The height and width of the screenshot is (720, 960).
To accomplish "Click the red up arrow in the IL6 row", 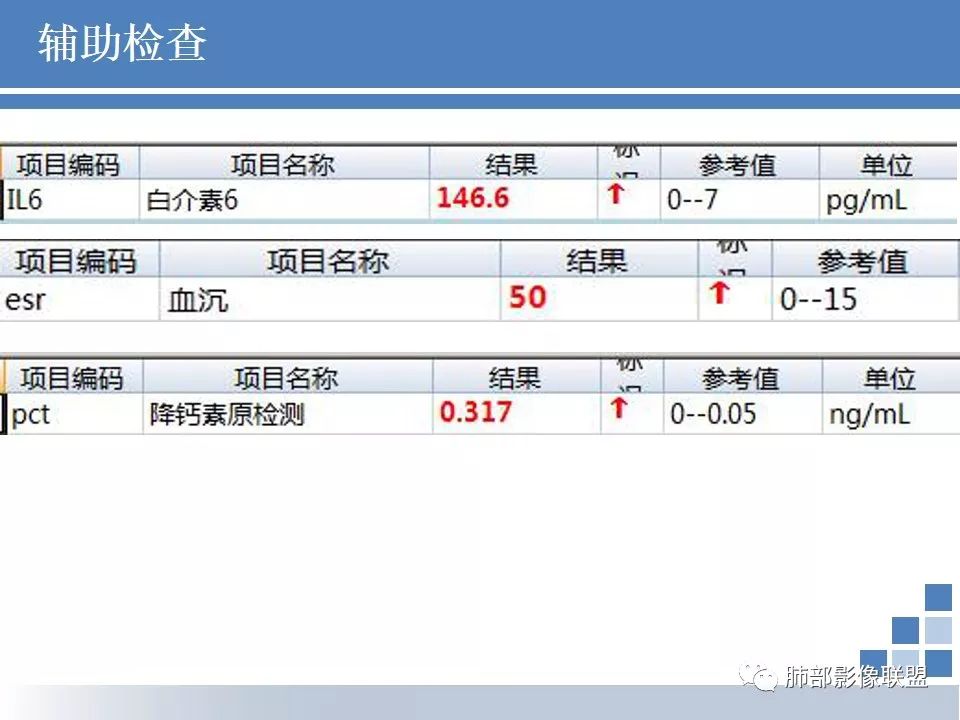I will coord(615,194).
